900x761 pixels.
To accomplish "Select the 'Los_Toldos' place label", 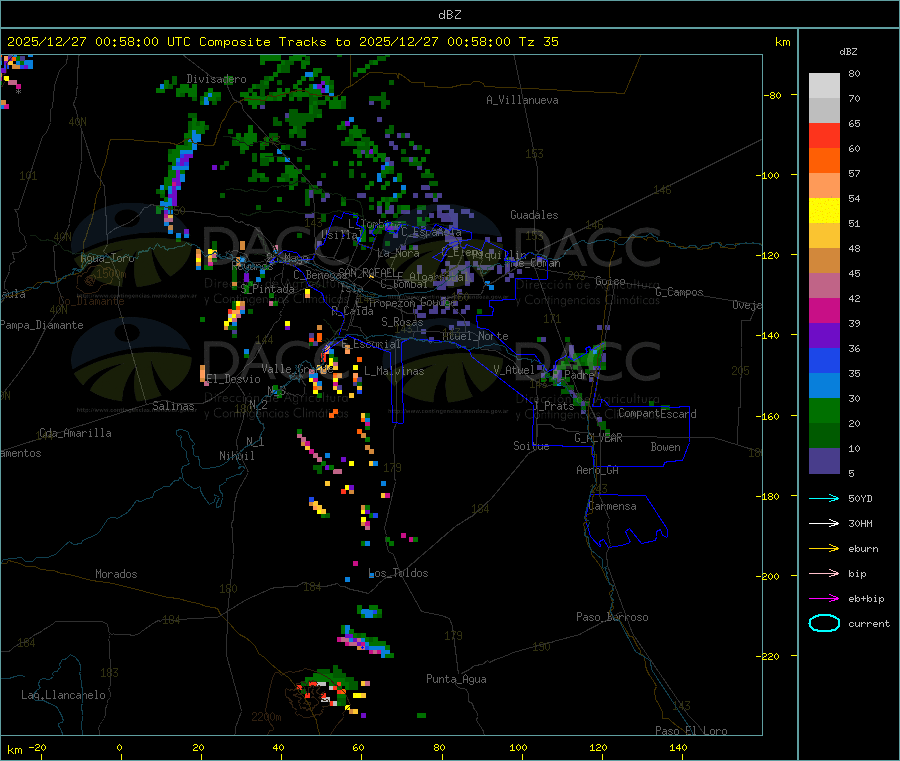I will [x=398, y=573].
